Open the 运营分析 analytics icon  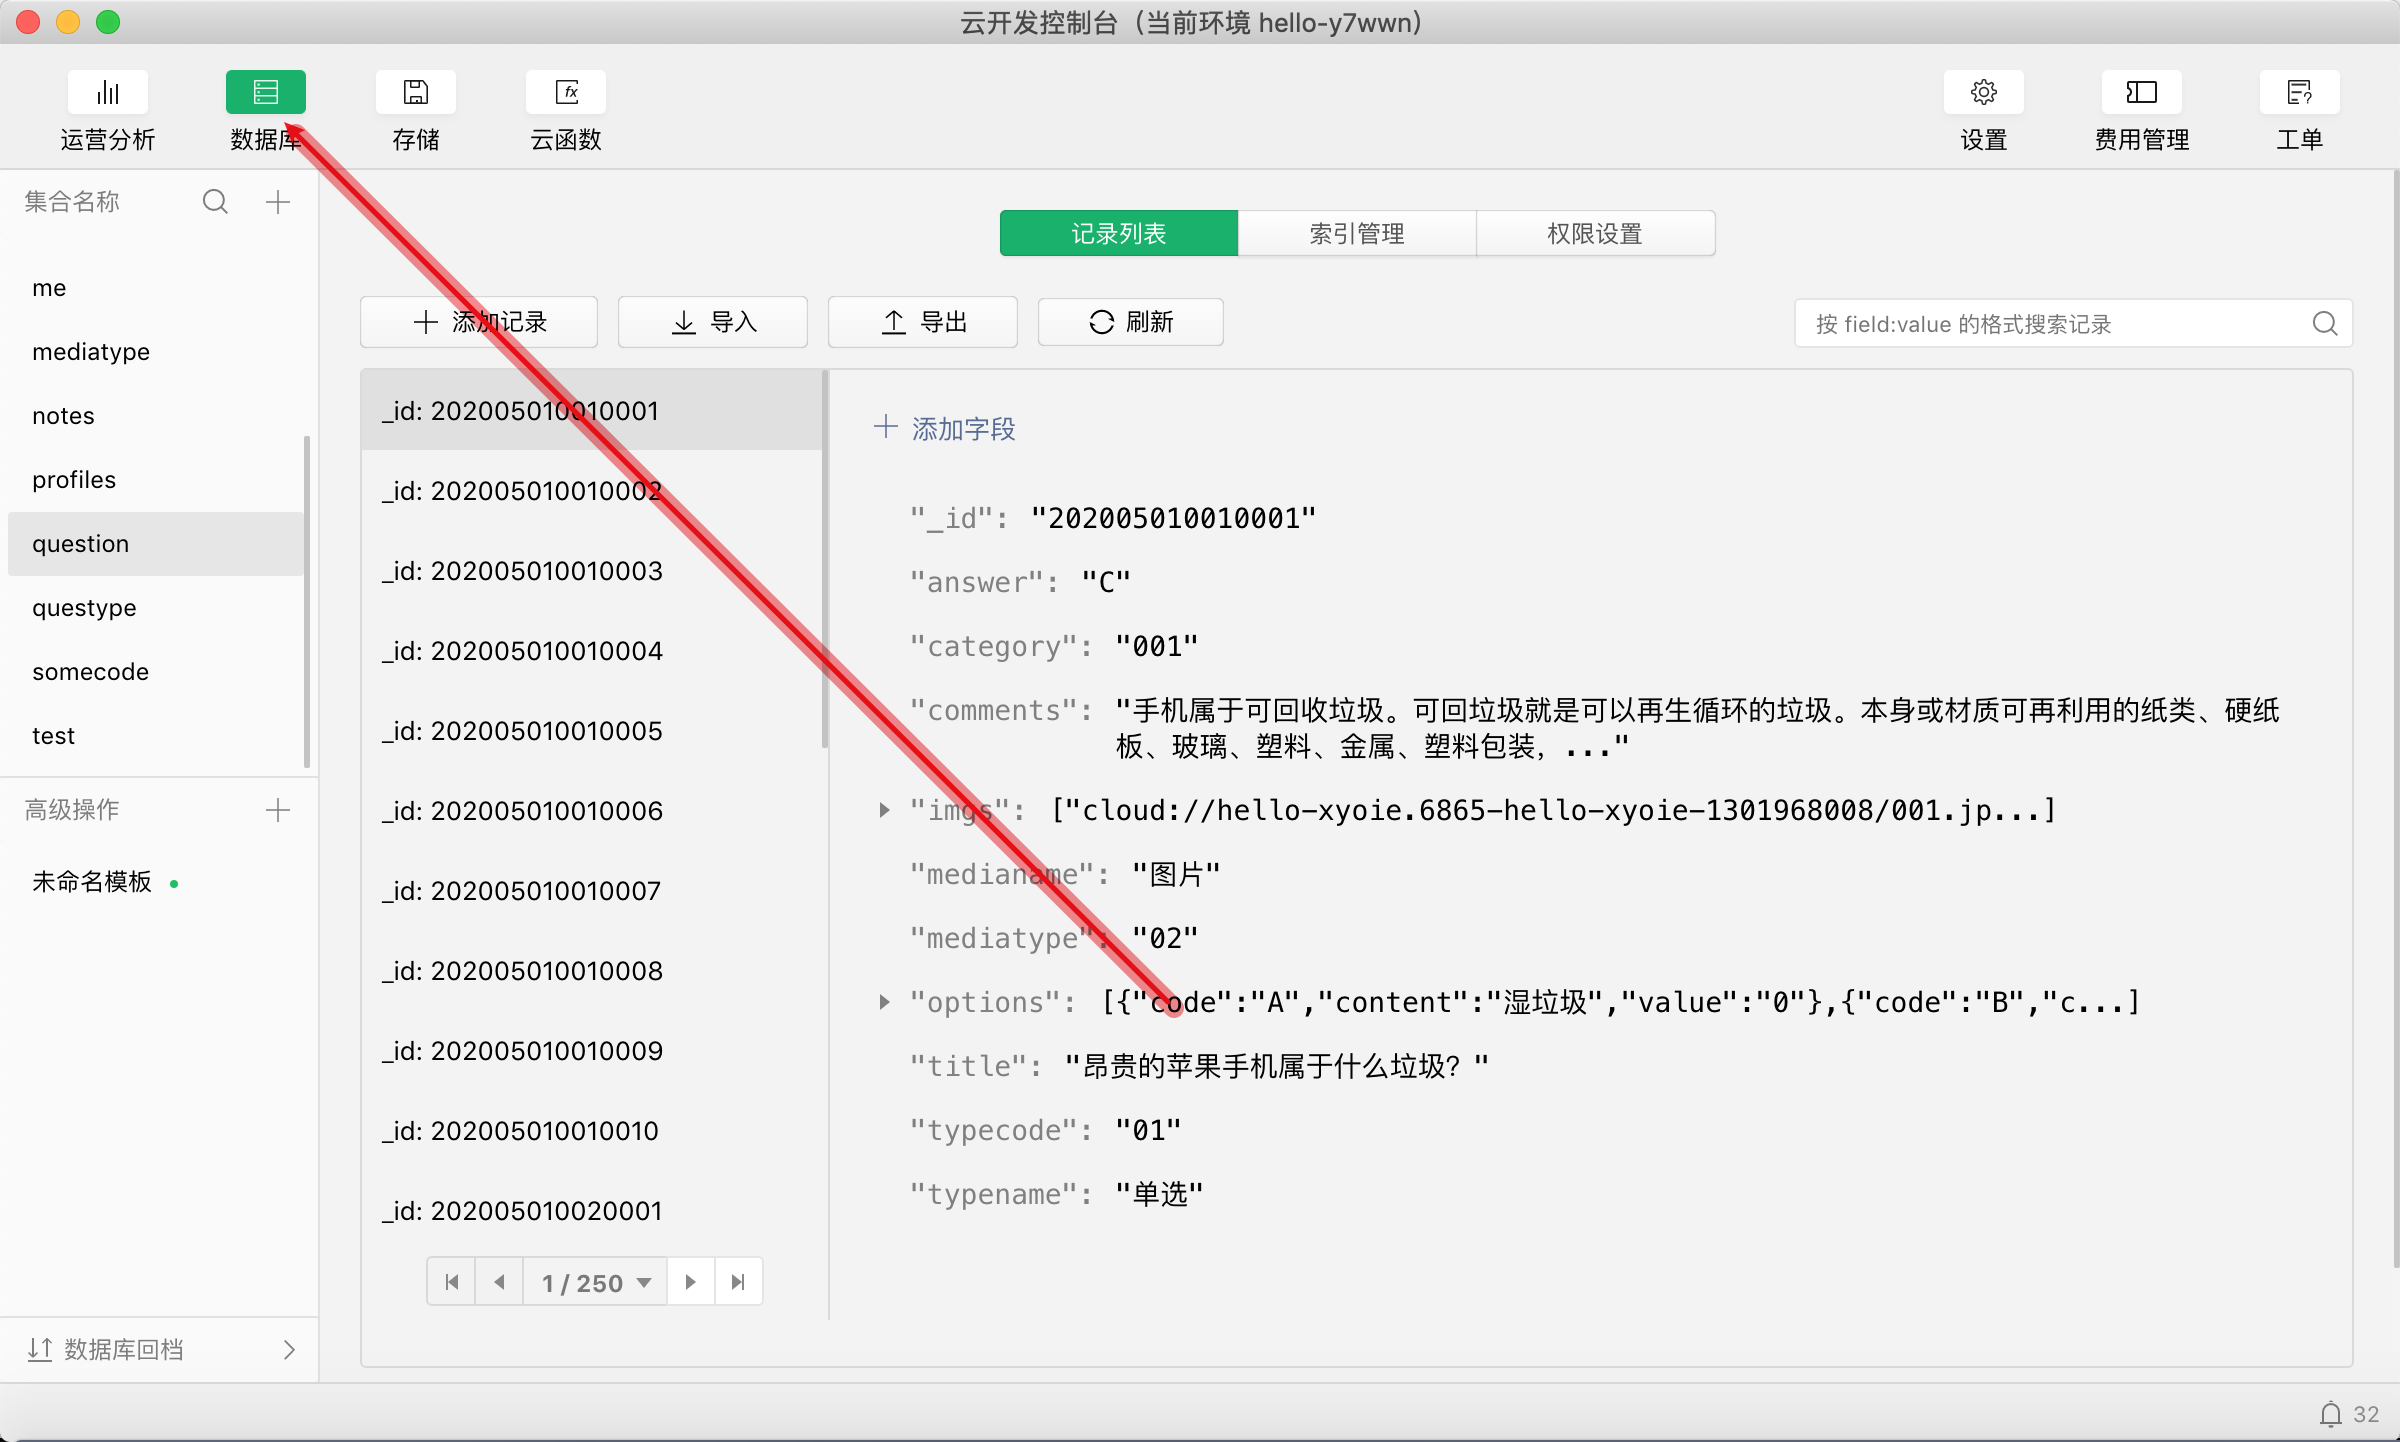(x=107, y=93)
